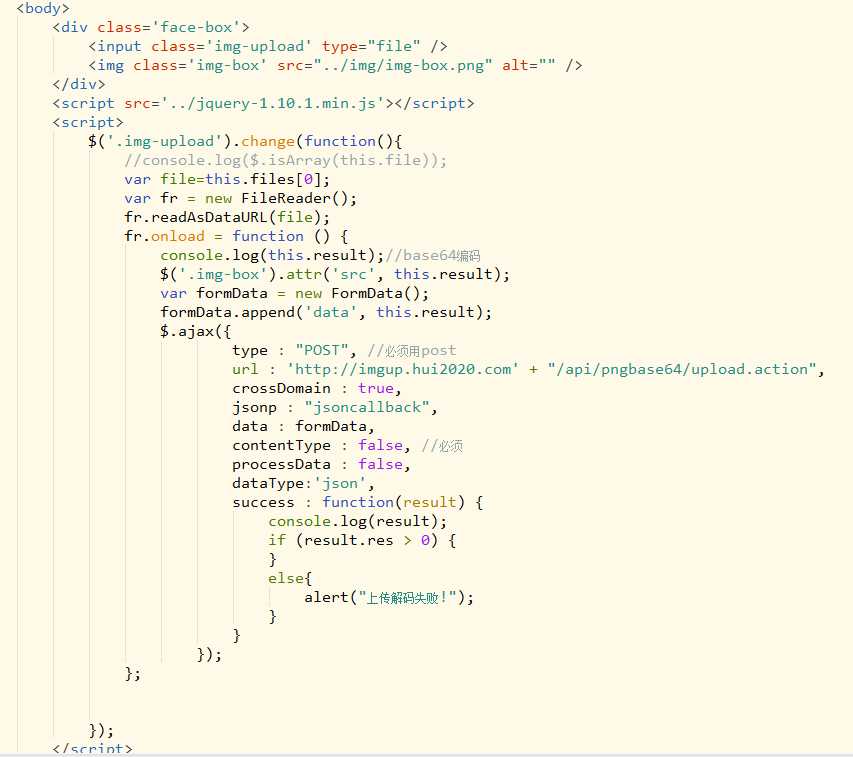The height and width of the screenshot is (757, 853).
Task: Select the input img-upload line
Action: coord(268,46)
